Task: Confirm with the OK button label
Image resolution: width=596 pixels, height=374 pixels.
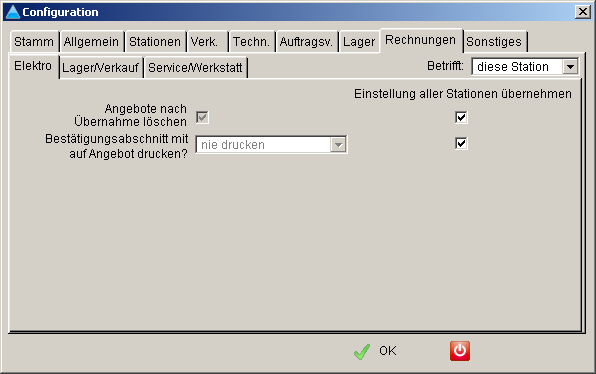Action: click(388, 351)
